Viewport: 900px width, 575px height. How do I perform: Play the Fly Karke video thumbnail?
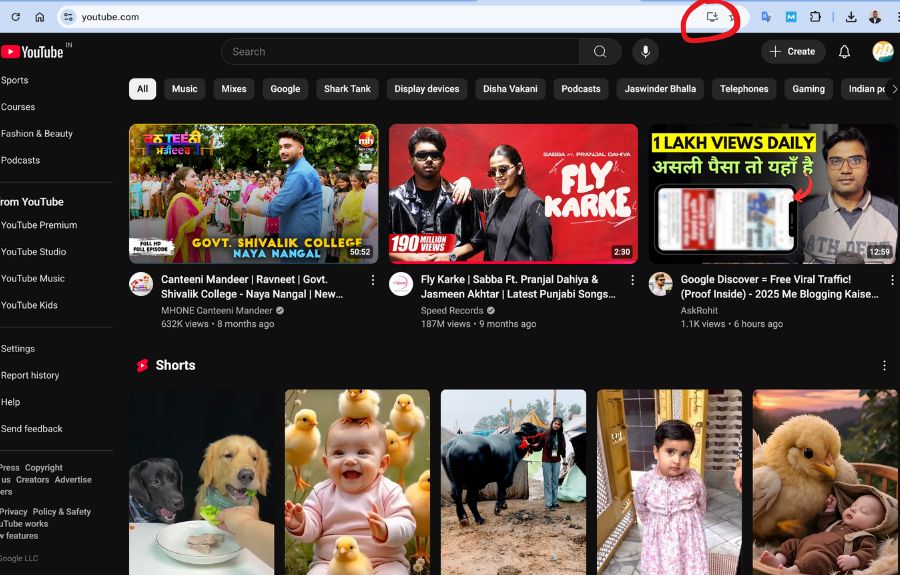click(x=513, y=193)
